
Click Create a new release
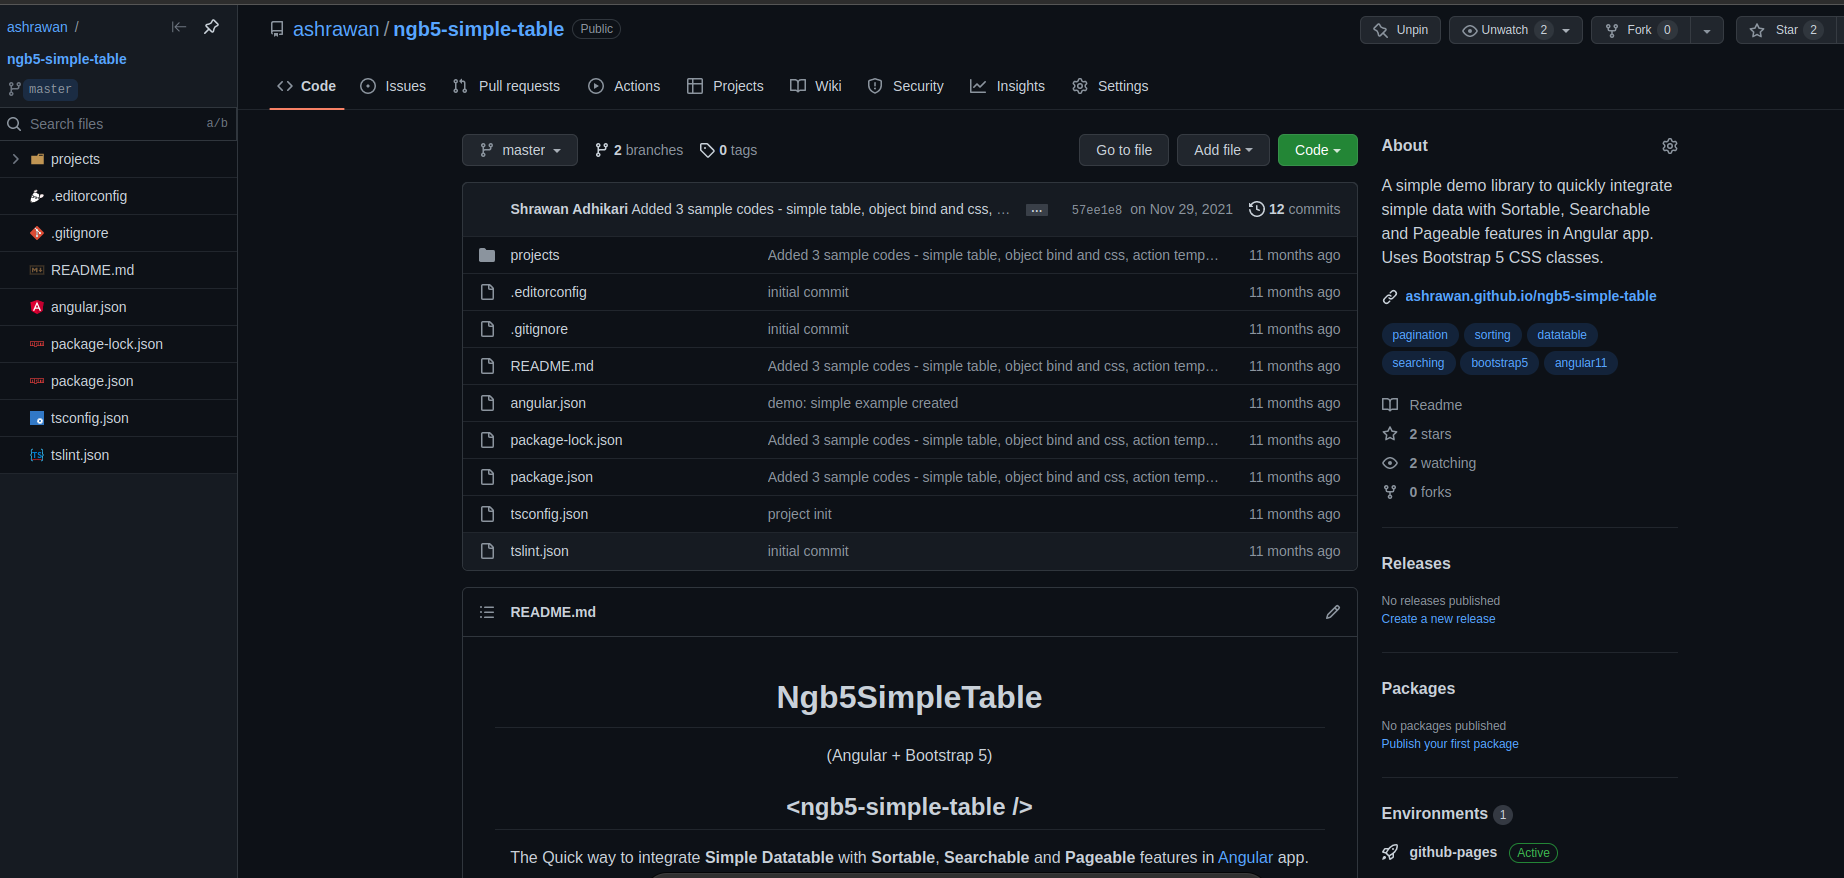1438,619
